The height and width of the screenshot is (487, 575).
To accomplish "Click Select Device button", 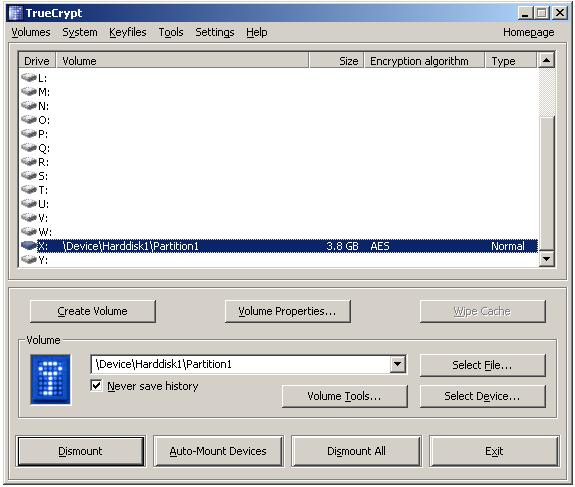I will (483, 396).
